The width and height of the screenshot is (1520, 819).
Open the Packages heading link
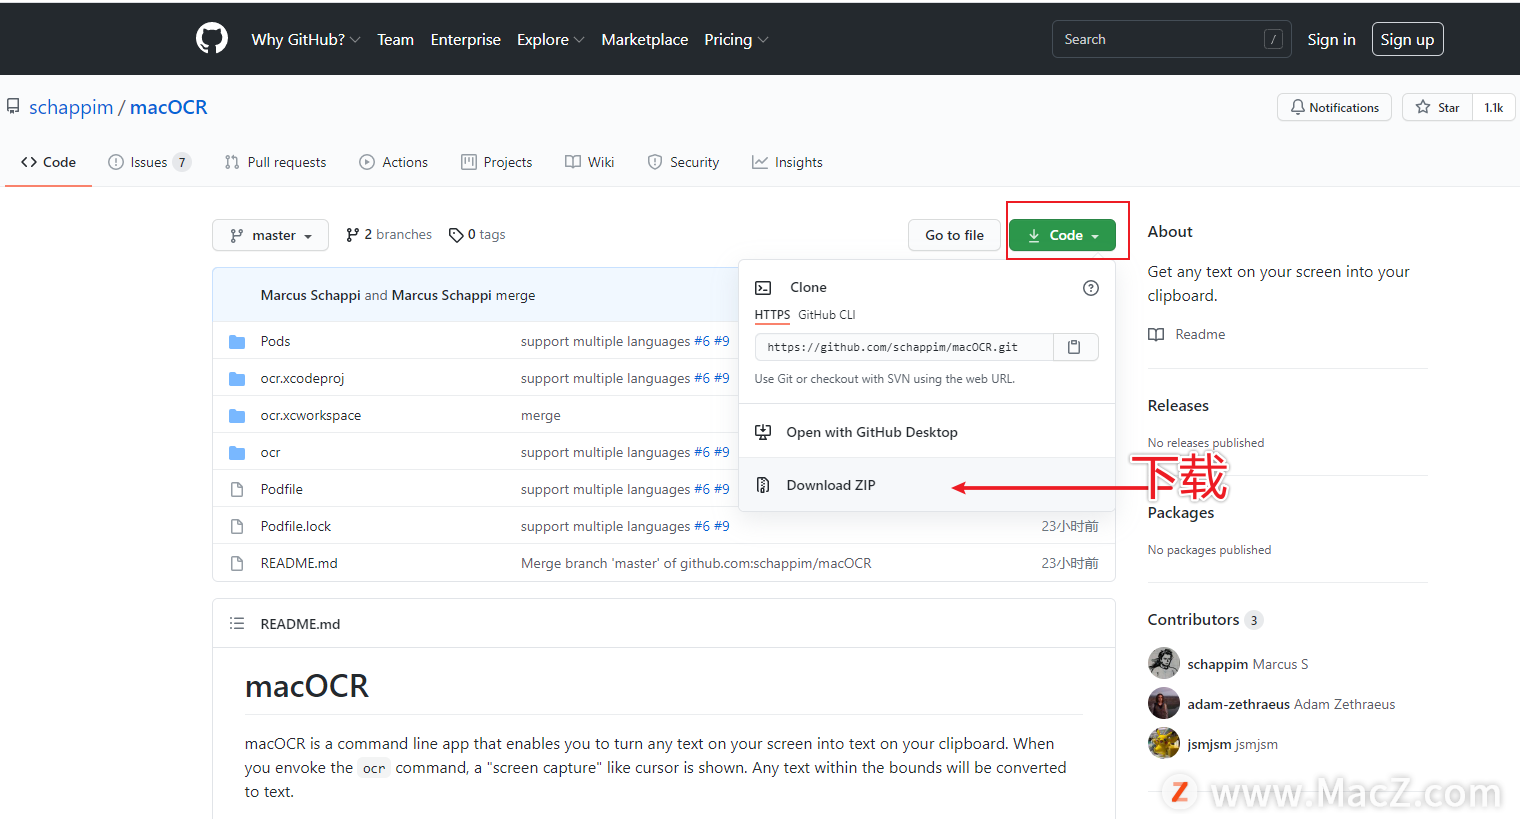click(x=1181, y=512)
